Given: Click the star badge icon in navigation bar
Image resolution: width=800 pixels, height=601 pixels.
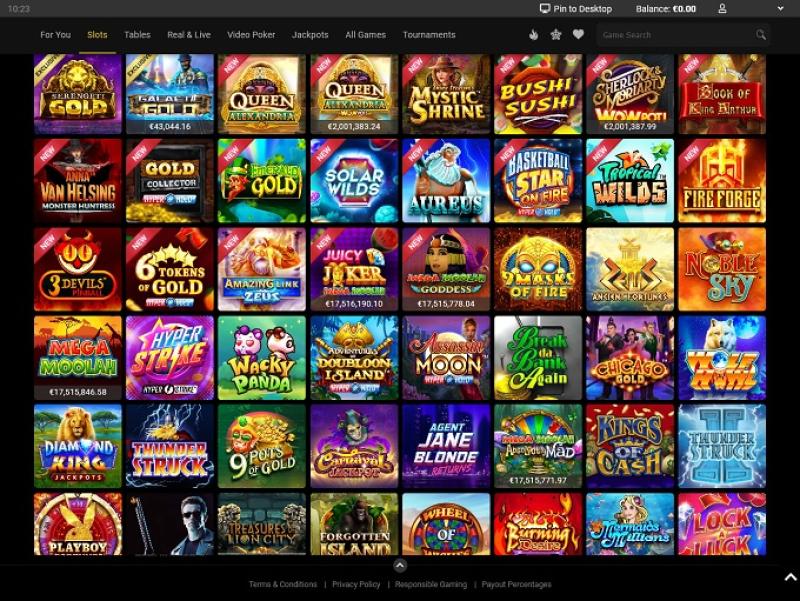Looking at the screenshot, I should [556, 35].
